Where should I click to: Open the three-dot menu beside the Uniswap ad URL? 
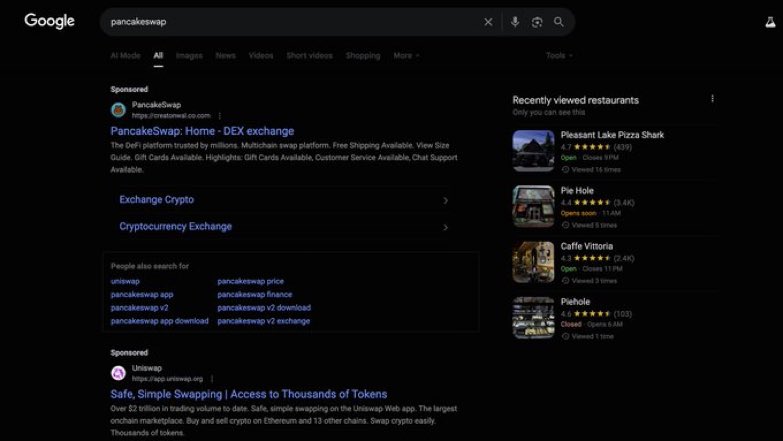(x=212, y=379)
